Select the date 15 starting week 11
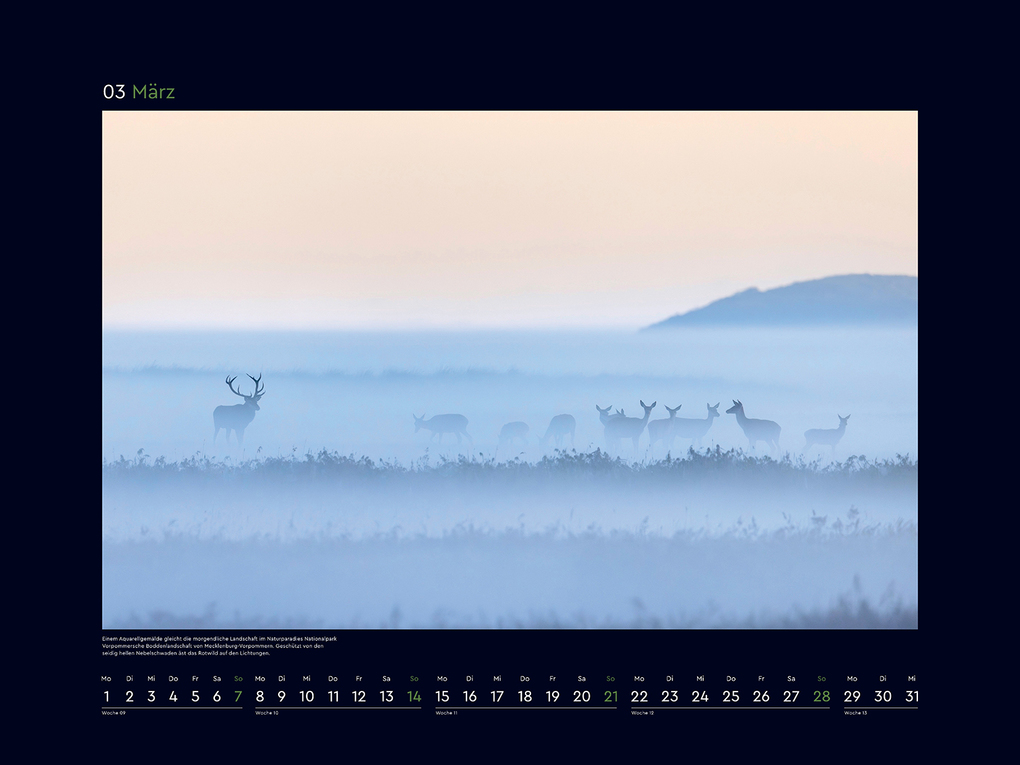 [441, 696]
